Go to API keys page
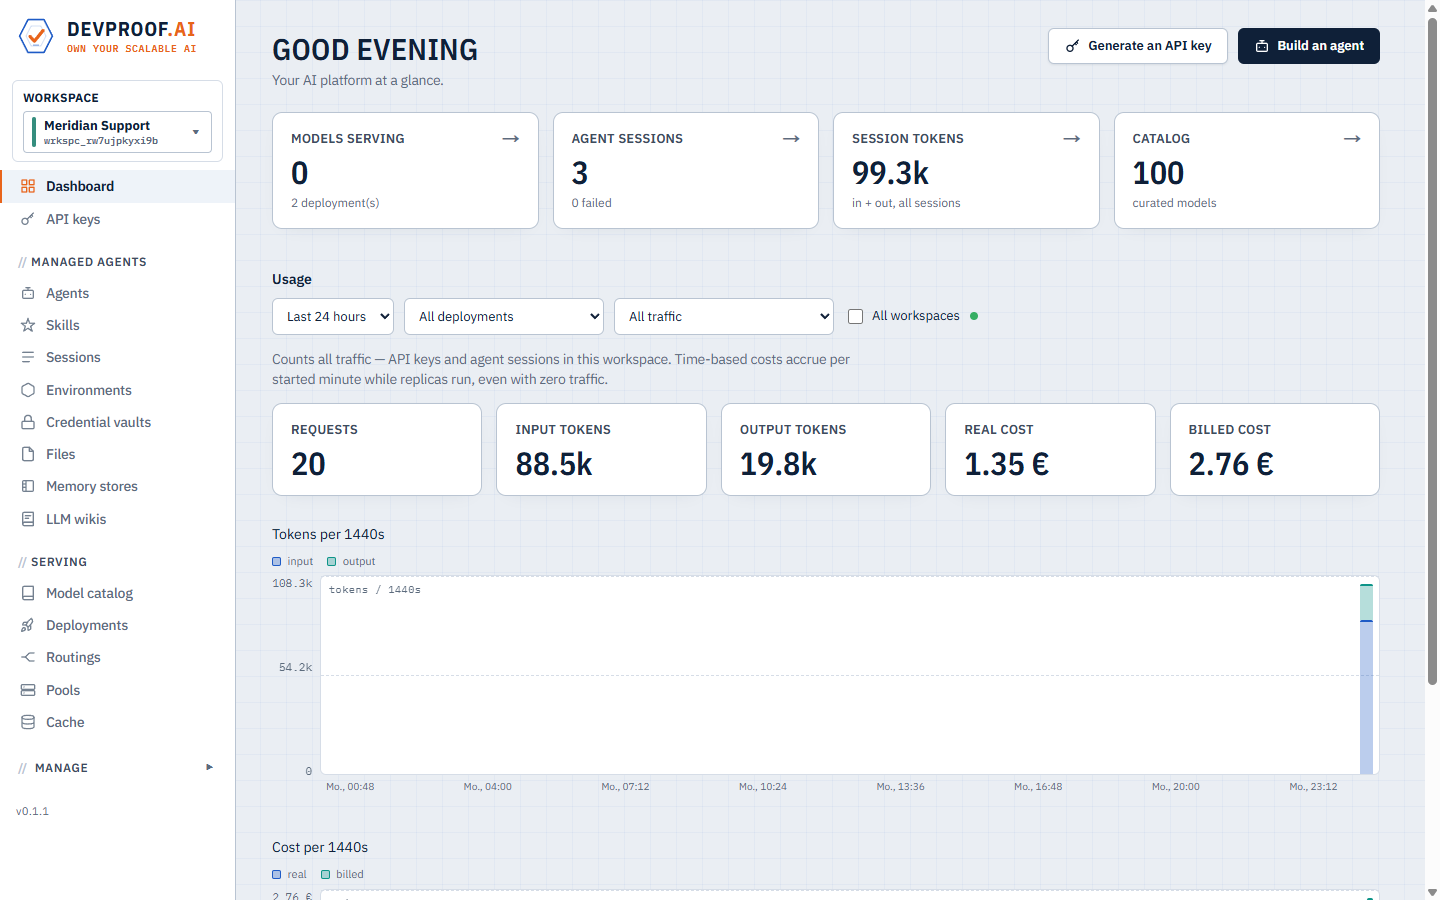The width and height of the screenshot is (1440, 900). coord(117,219)
